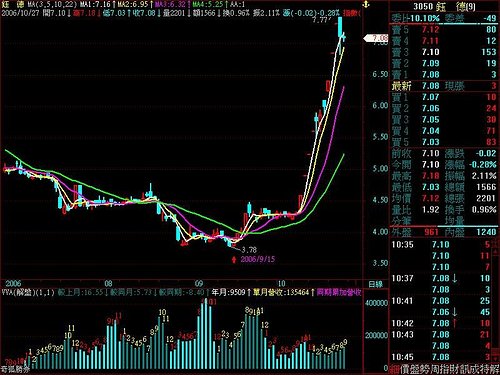Click the green MA4:5.25 legend label
The image size is (500, 375).
pyautogui.click(x=207, y=4)
